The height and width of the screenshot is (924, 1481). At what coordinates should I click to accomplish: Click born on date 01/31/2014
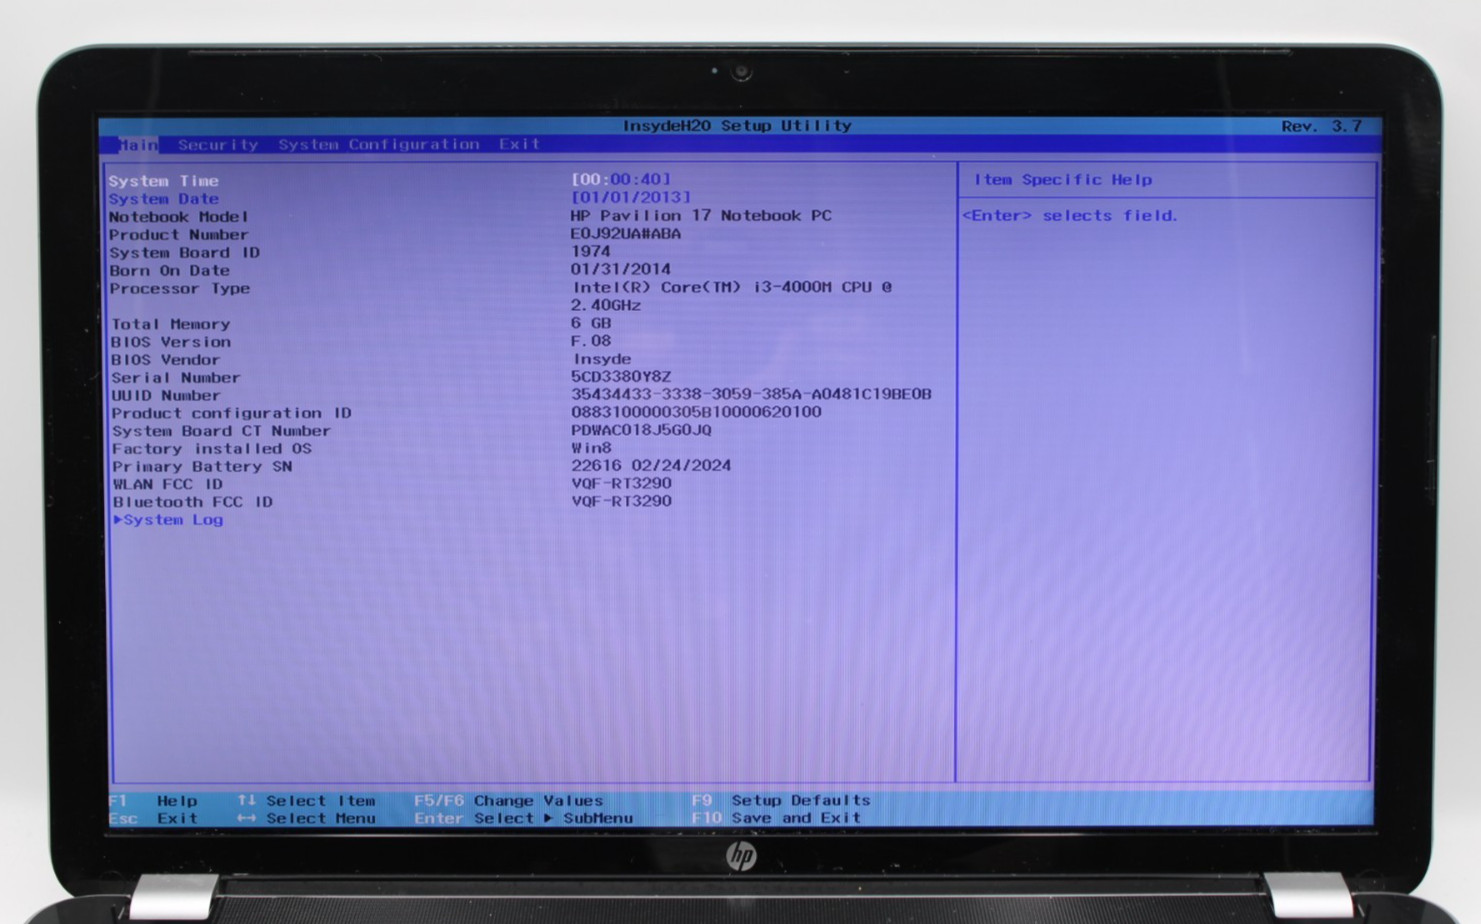621,270
